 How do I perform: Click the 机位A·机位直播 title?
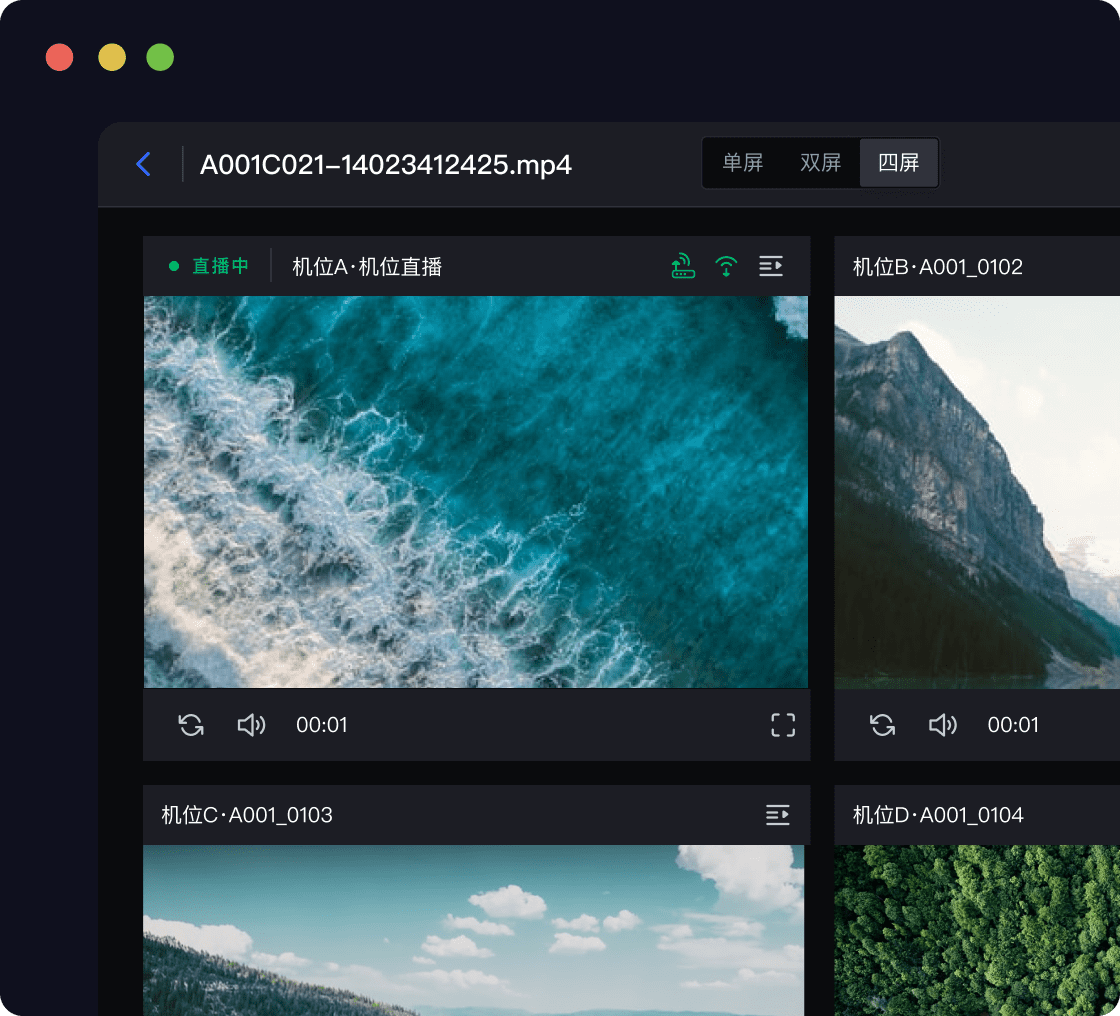coord(367,267)
